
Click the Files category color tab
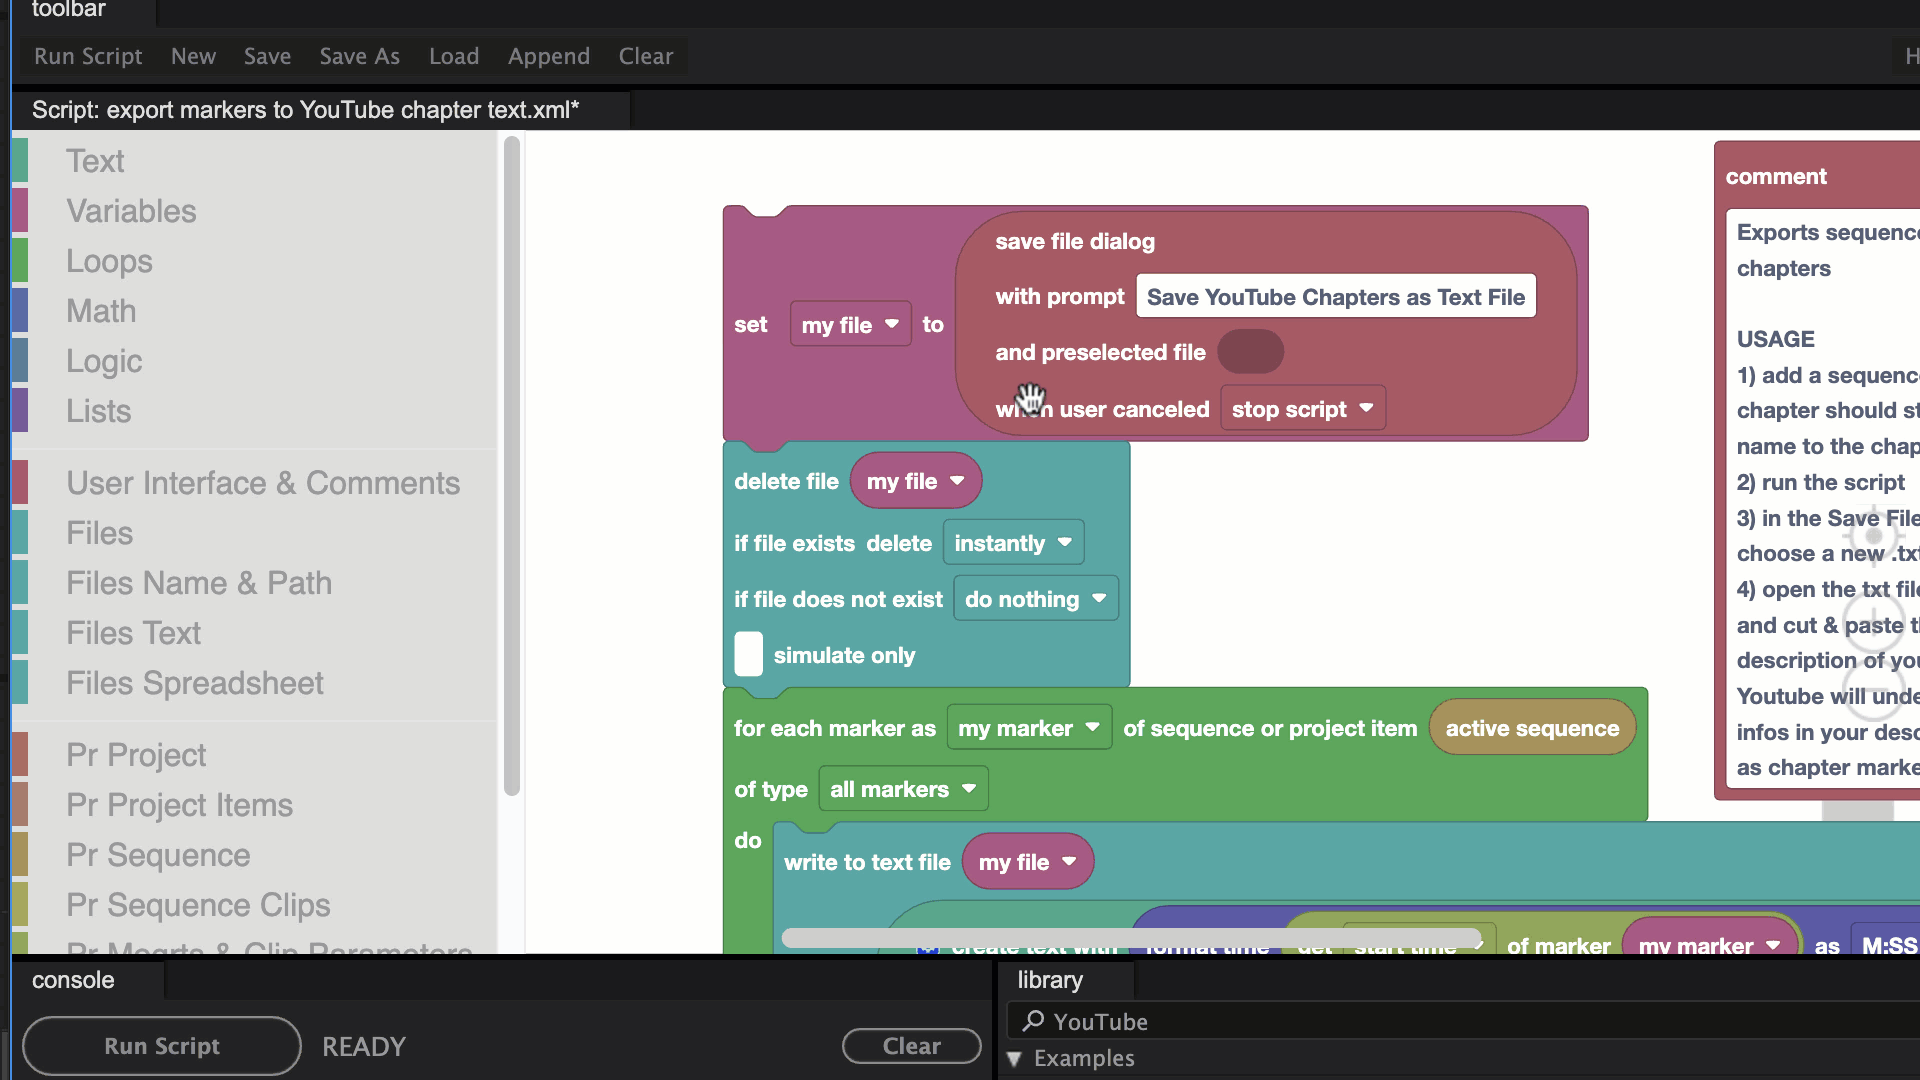coord(20,533)
